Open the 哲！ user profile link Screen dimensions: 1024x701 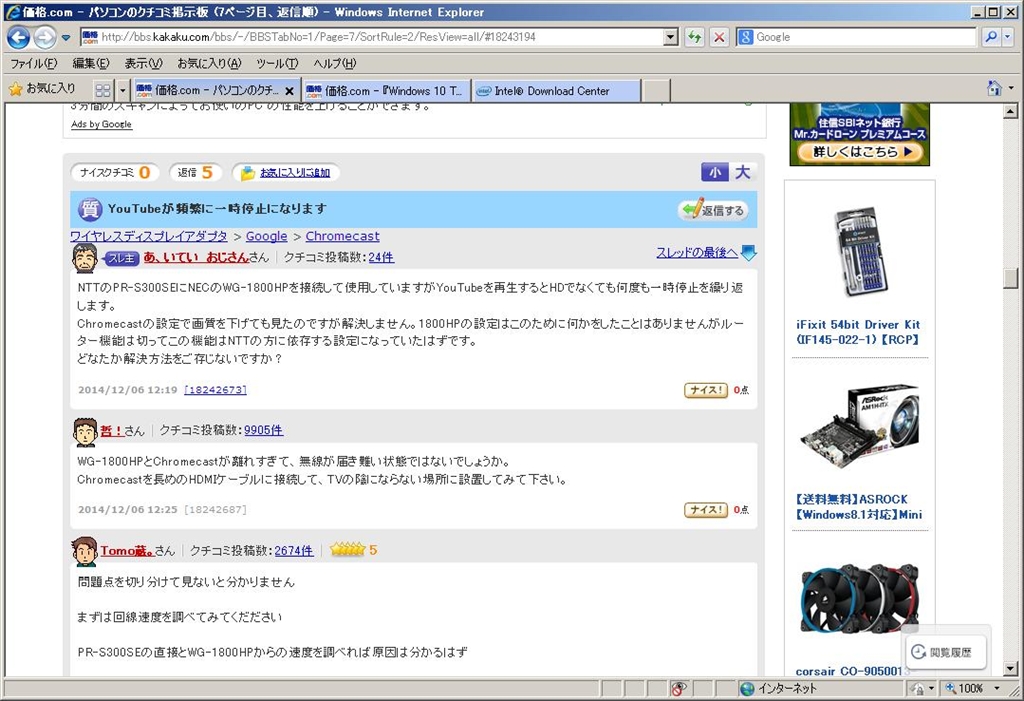112,431
